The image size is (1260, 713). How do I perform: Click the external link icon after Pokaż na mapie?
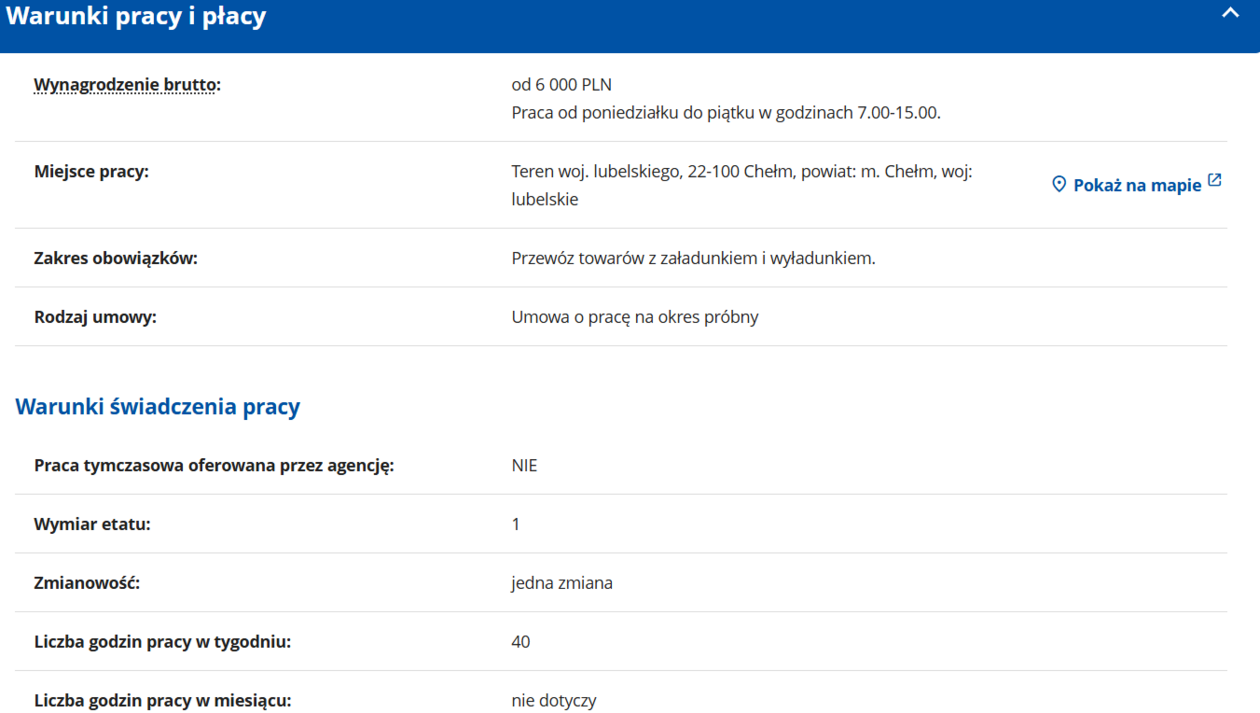point(1215,181)
